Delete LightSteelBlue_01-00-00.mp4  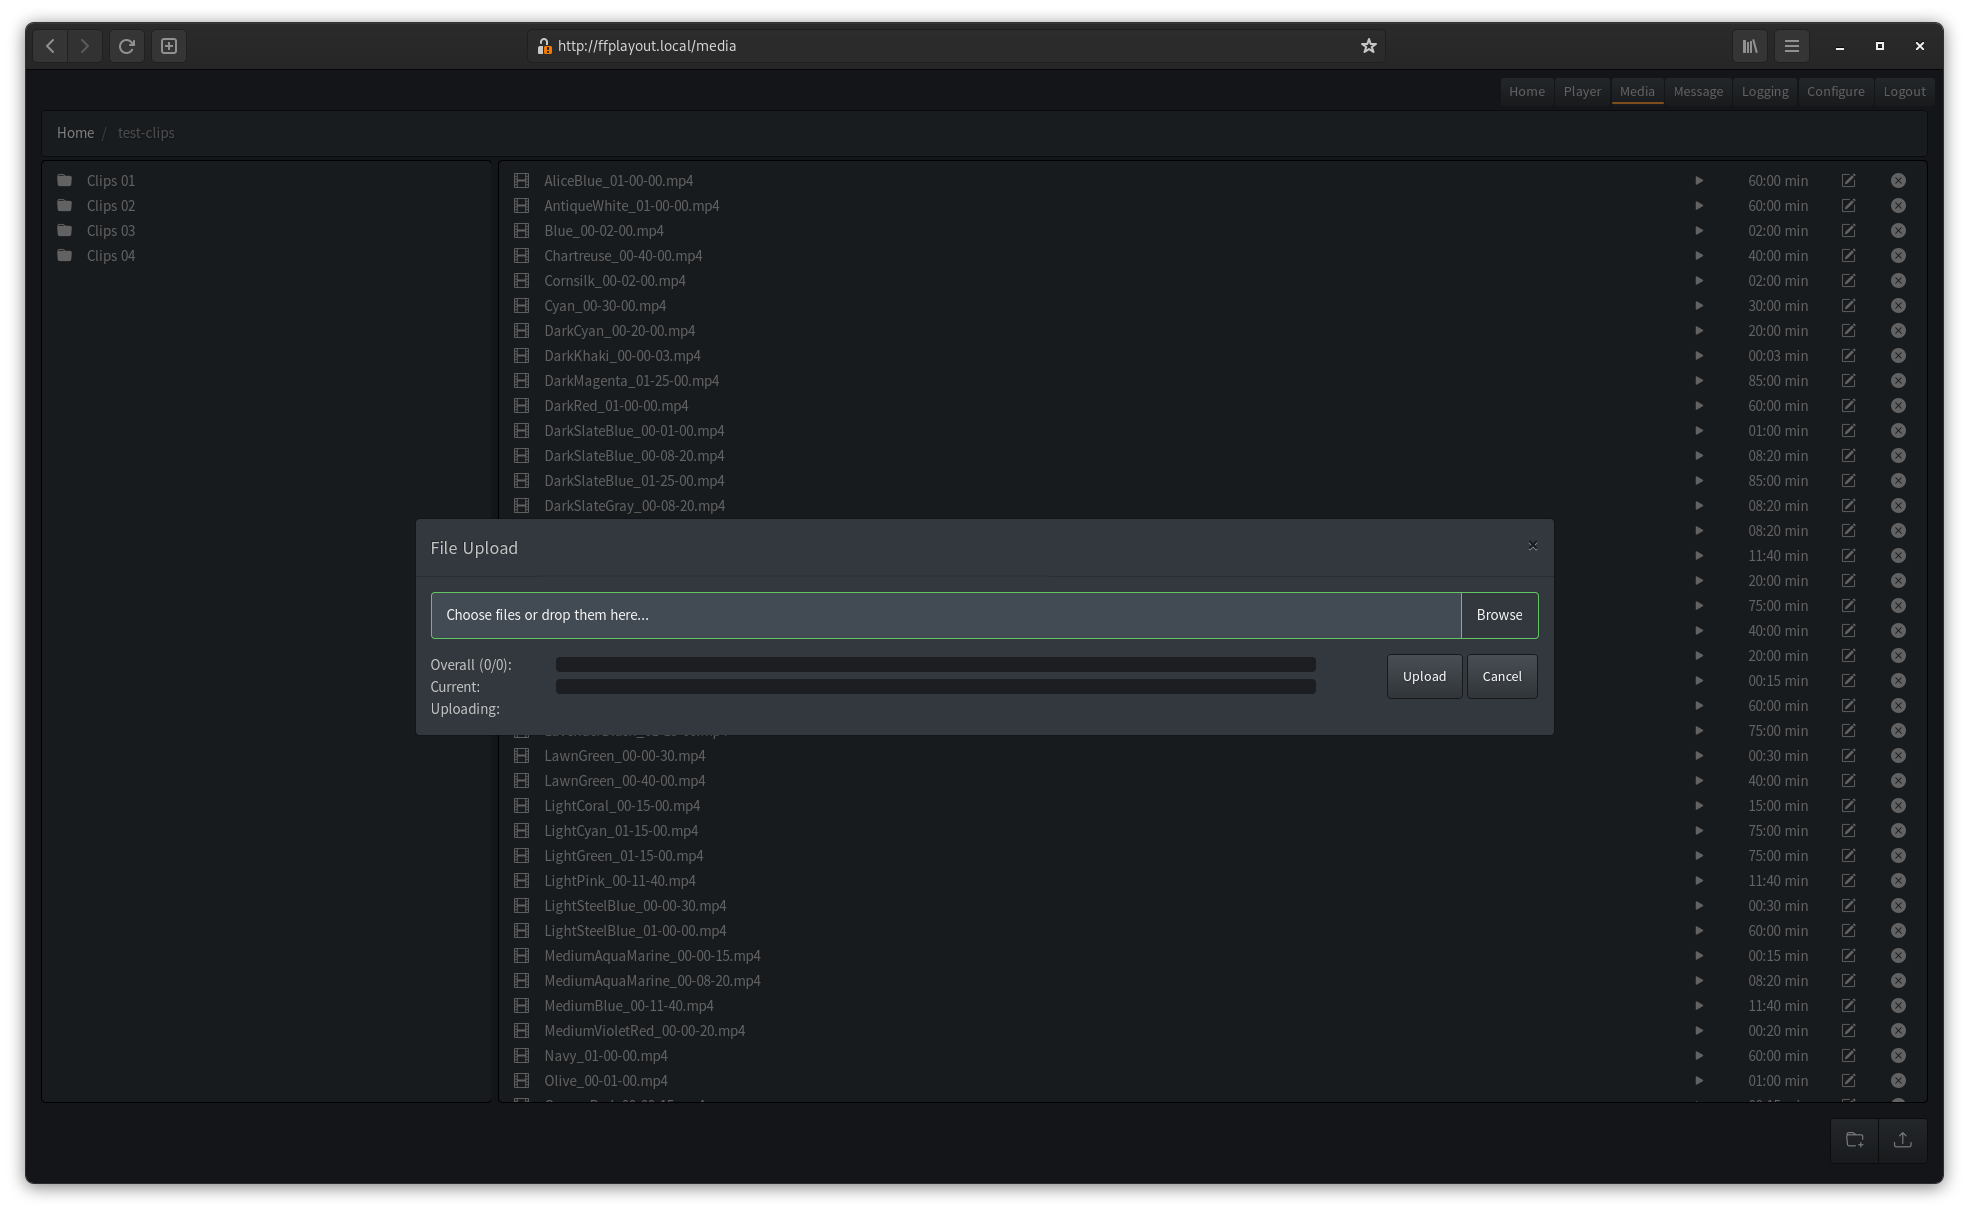click(x=1898, y=931)
